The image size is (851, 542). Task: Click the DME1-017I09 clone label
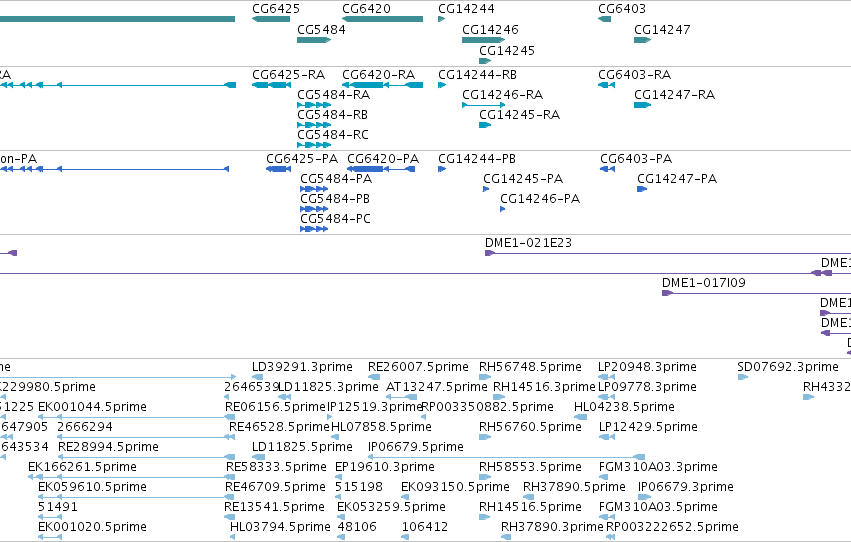point(704,283)
